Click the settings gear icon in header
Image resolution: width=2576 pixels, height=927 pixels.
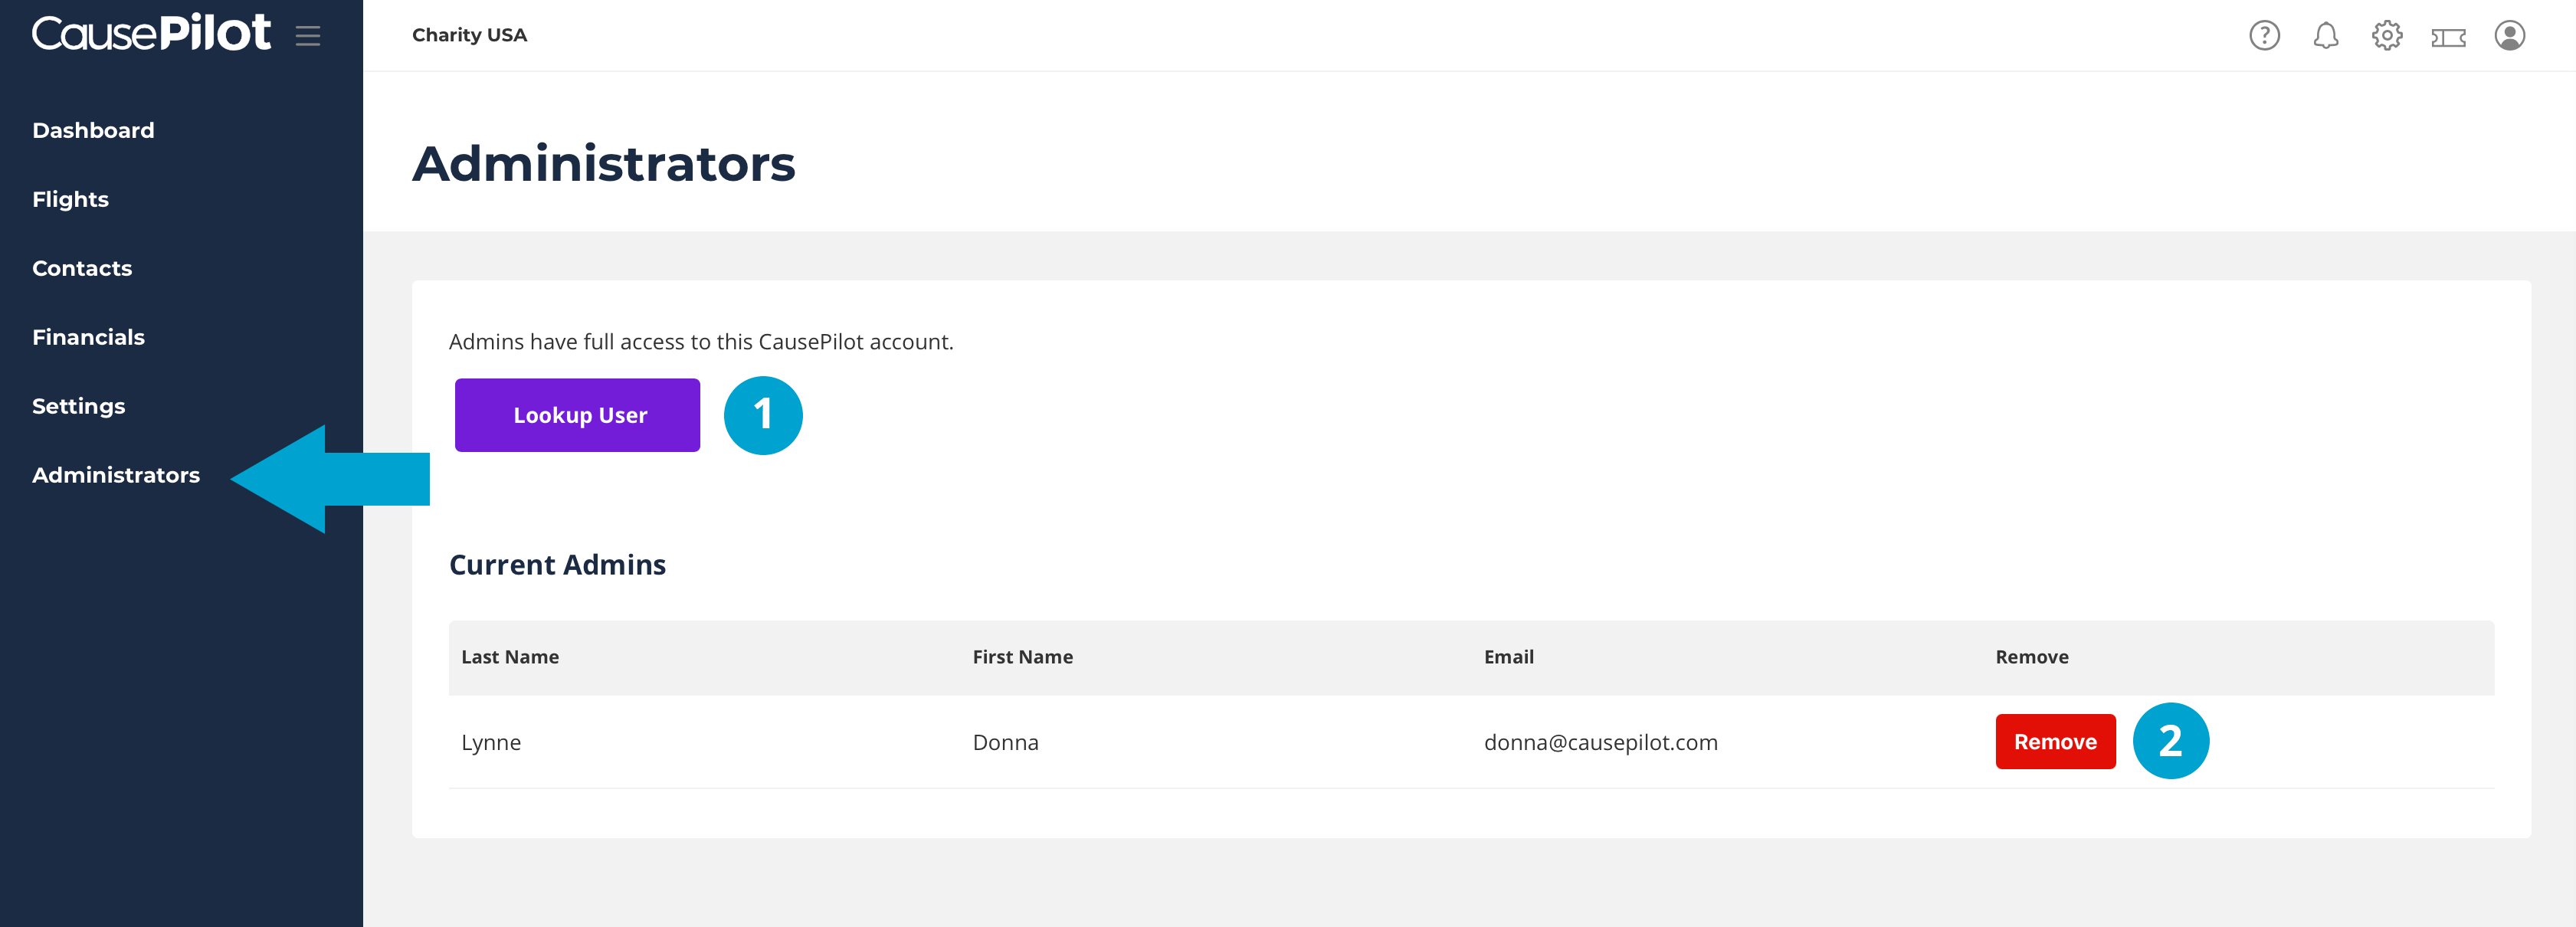(x=2387, y=36)
